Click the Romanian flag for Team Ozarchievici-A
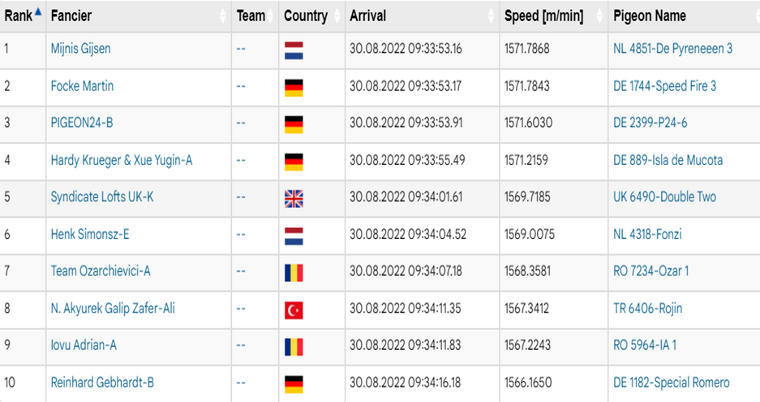The image size is (760, 402). point(294,273)
